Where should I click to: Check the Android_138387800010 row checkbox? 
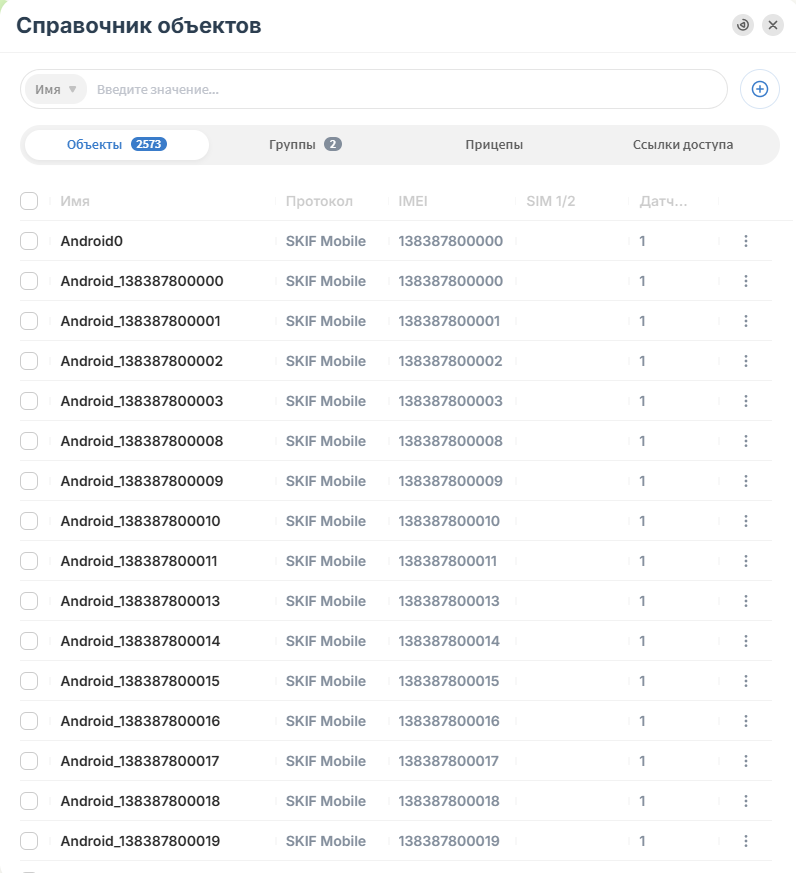pyautogui.click(x=29, y=521)
